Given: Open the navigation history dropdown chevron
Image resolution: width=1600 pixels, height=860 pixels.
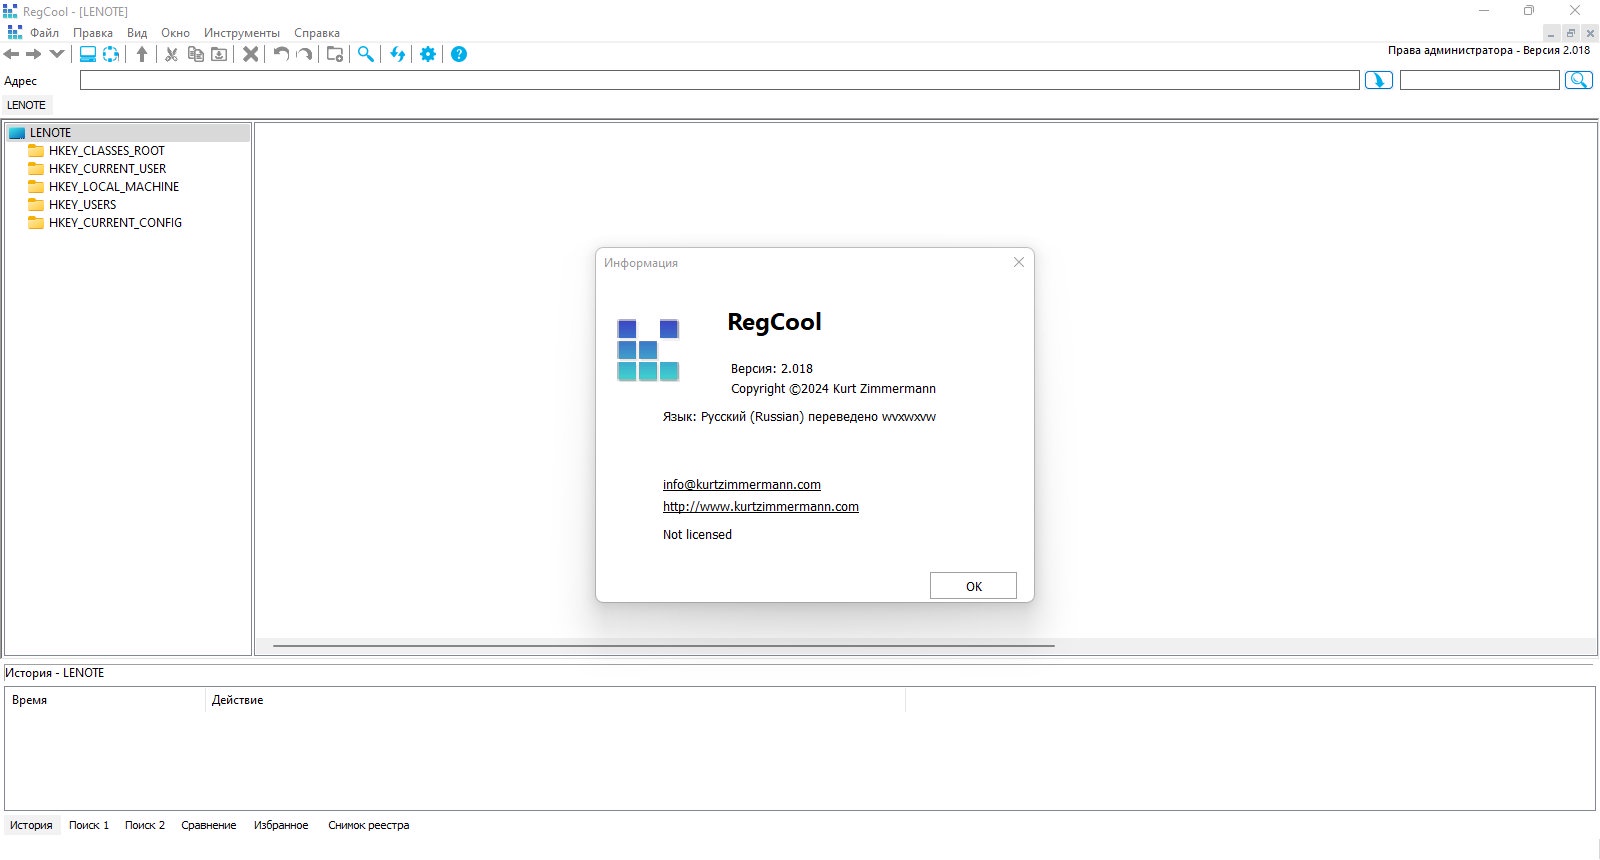Looking at the screenshot, I should point(57,54).
